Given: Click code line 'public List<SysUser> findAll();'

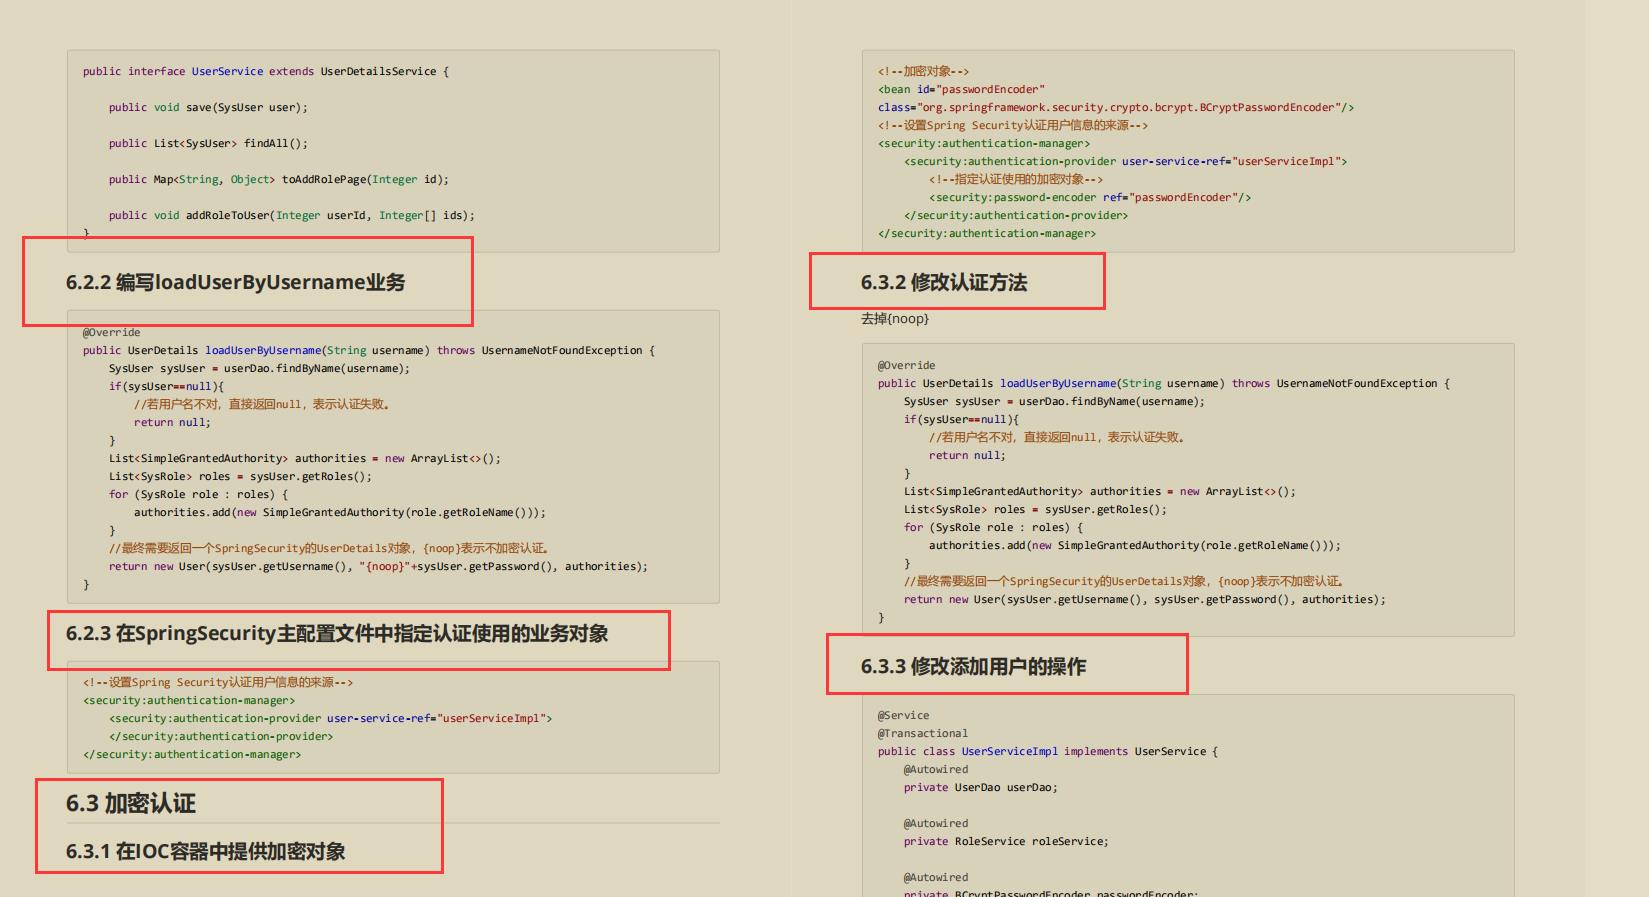Looking at the screenshot, I should 208,144.
